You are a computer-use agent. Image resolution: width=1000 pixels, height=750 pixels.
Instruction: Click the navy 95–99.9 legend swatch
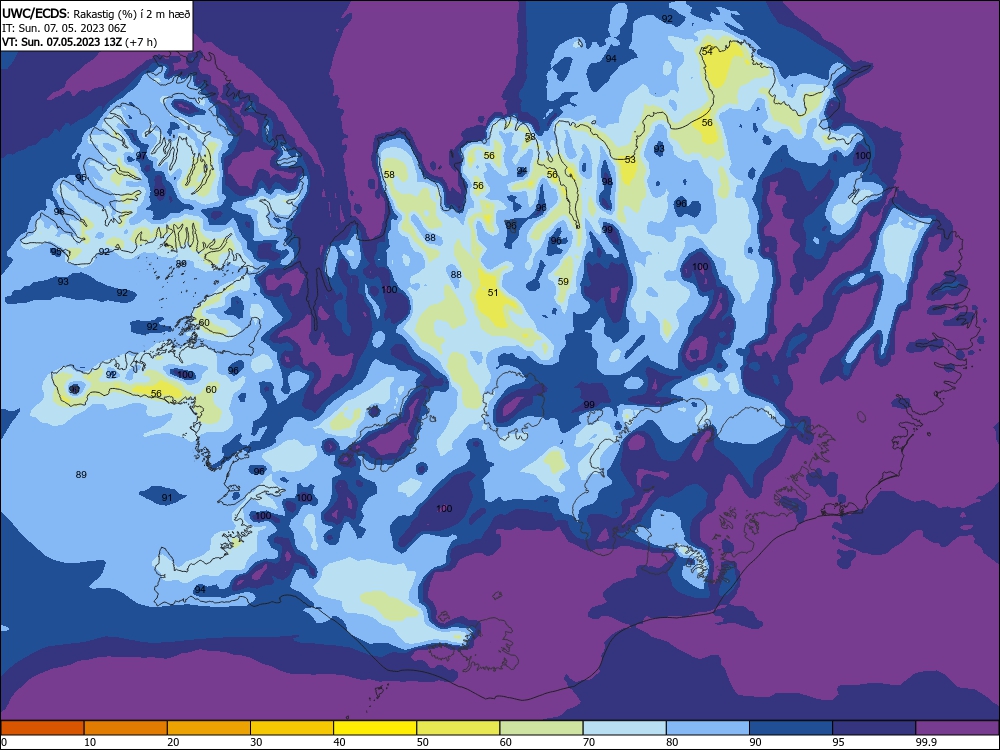[874, 728]
